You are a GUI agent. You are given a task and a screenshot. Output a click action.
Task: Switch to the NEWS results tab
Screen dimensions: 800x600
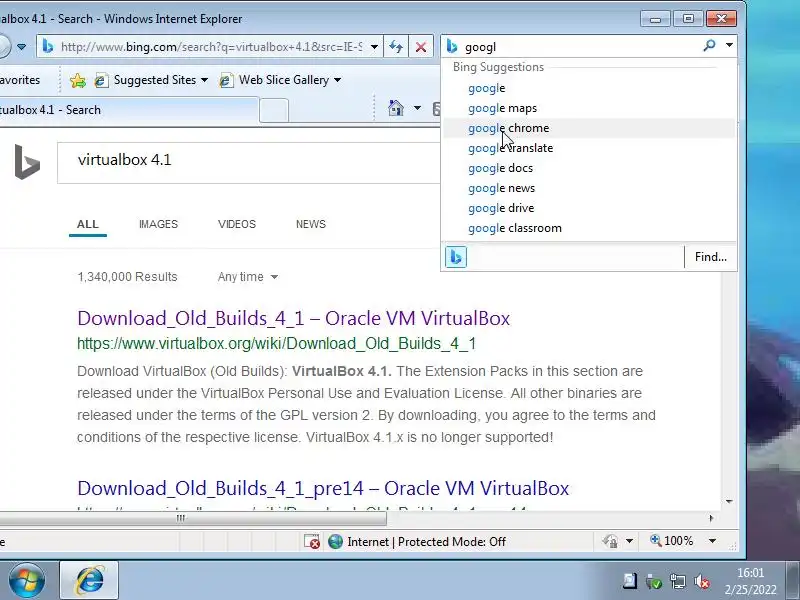pos(311,224)
